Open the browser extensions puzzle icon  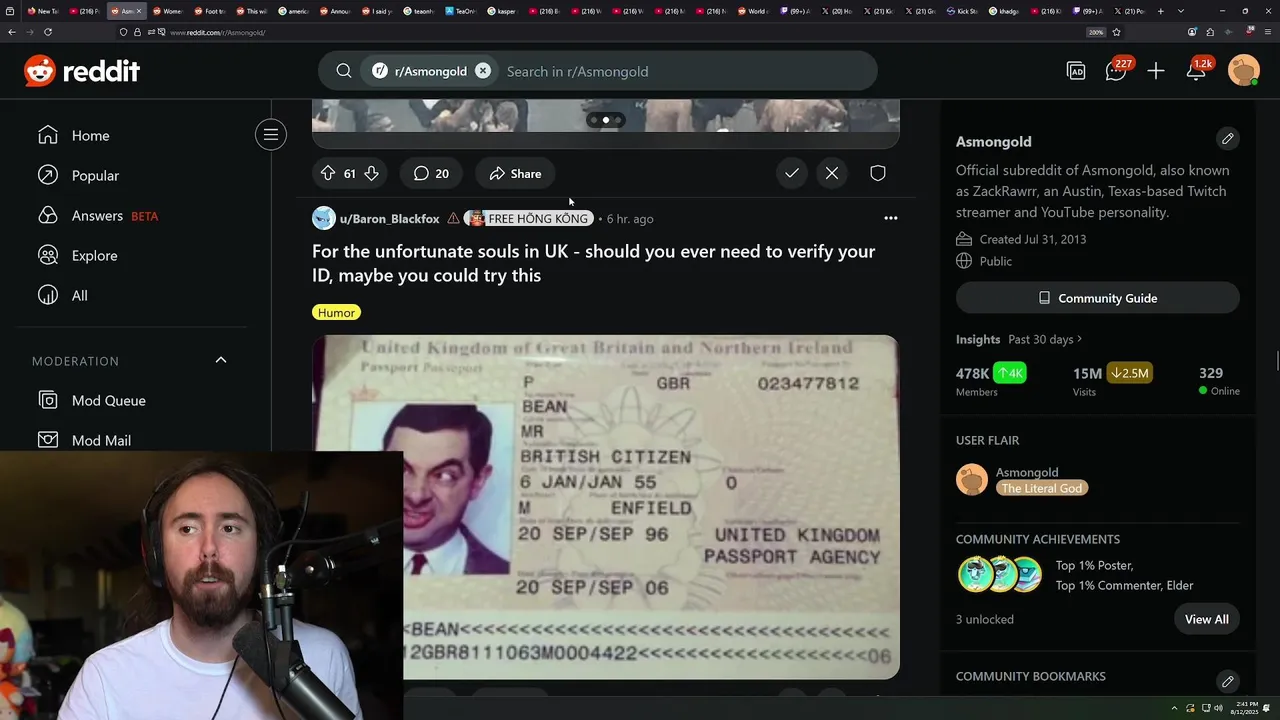[1211, 32]
